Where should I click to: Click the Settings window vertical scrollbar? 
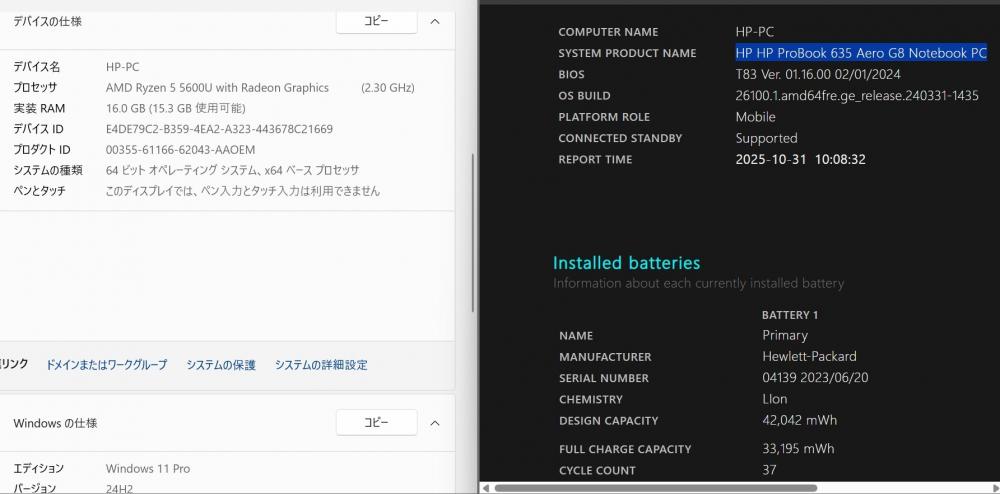click(x=473, y=233)
